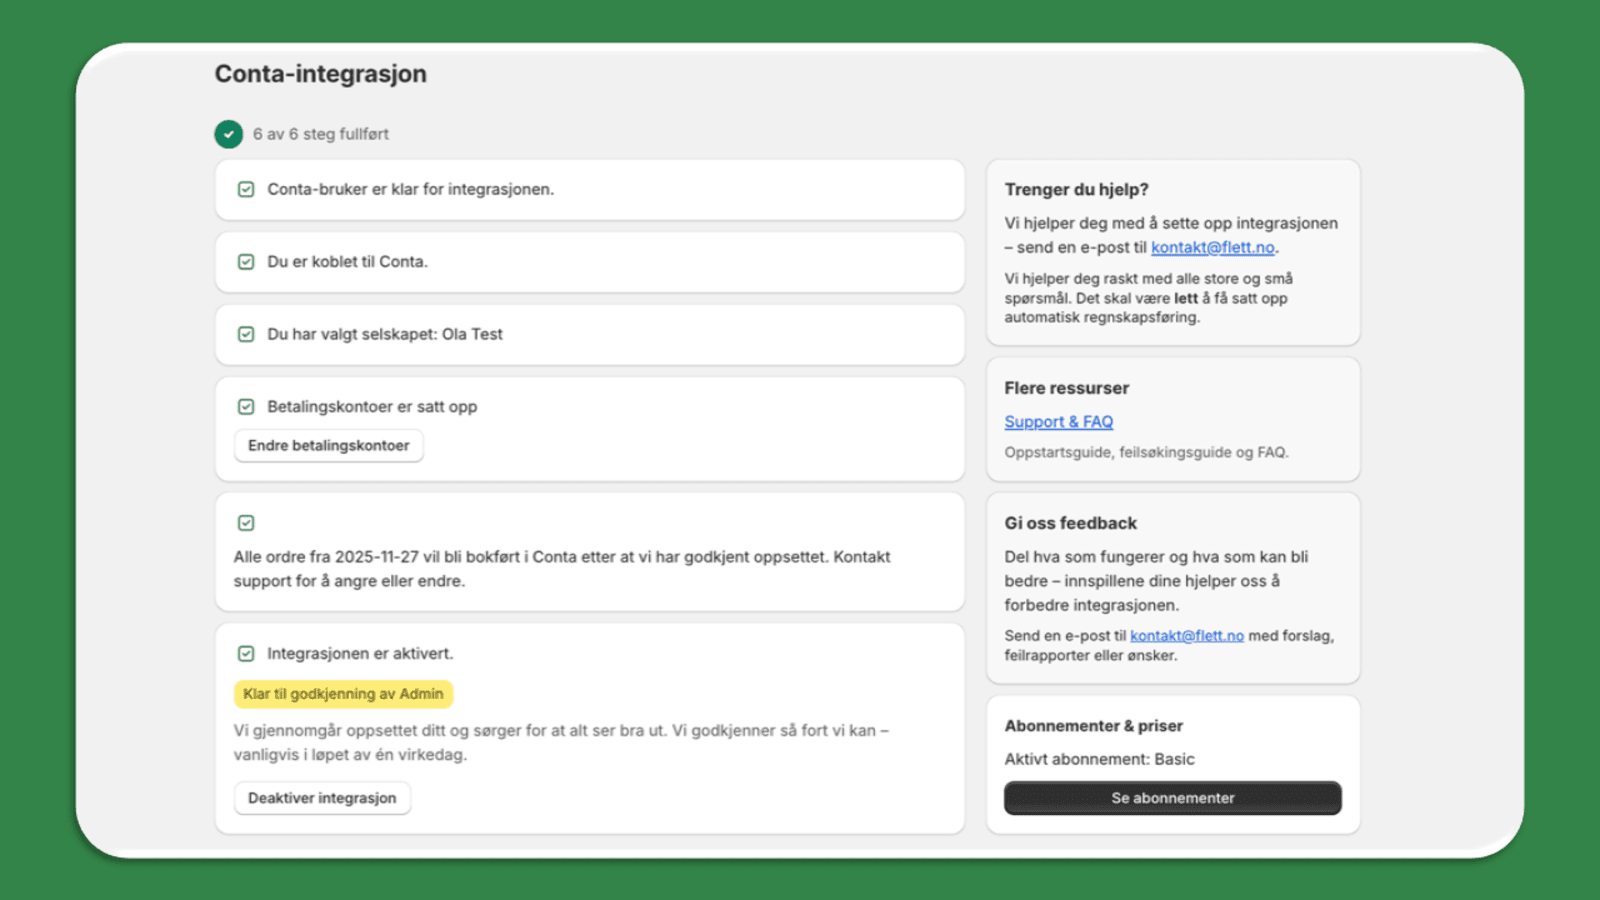
Task: Click the Klar til godkjenning av Admin badge
Action: pos(342,692)
